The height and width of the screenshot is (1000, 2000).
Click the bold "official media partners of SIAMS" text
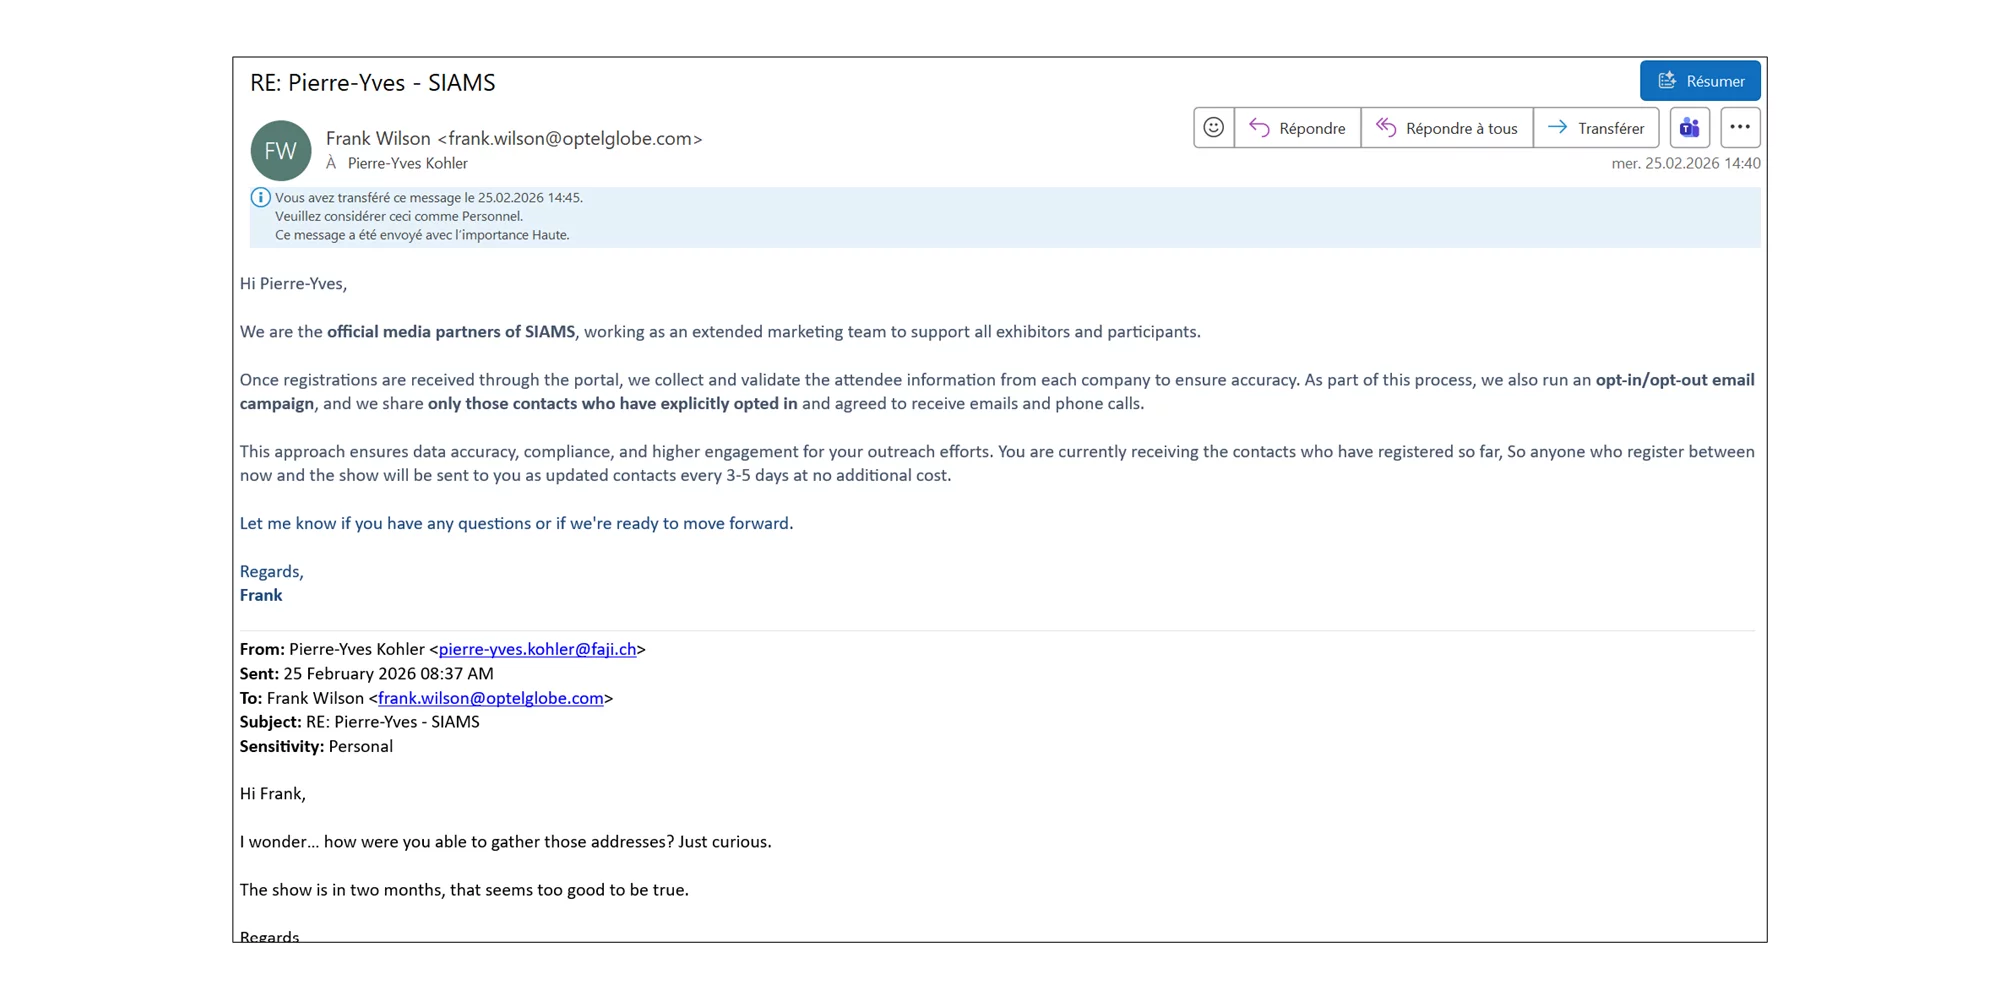click(451, 332)
